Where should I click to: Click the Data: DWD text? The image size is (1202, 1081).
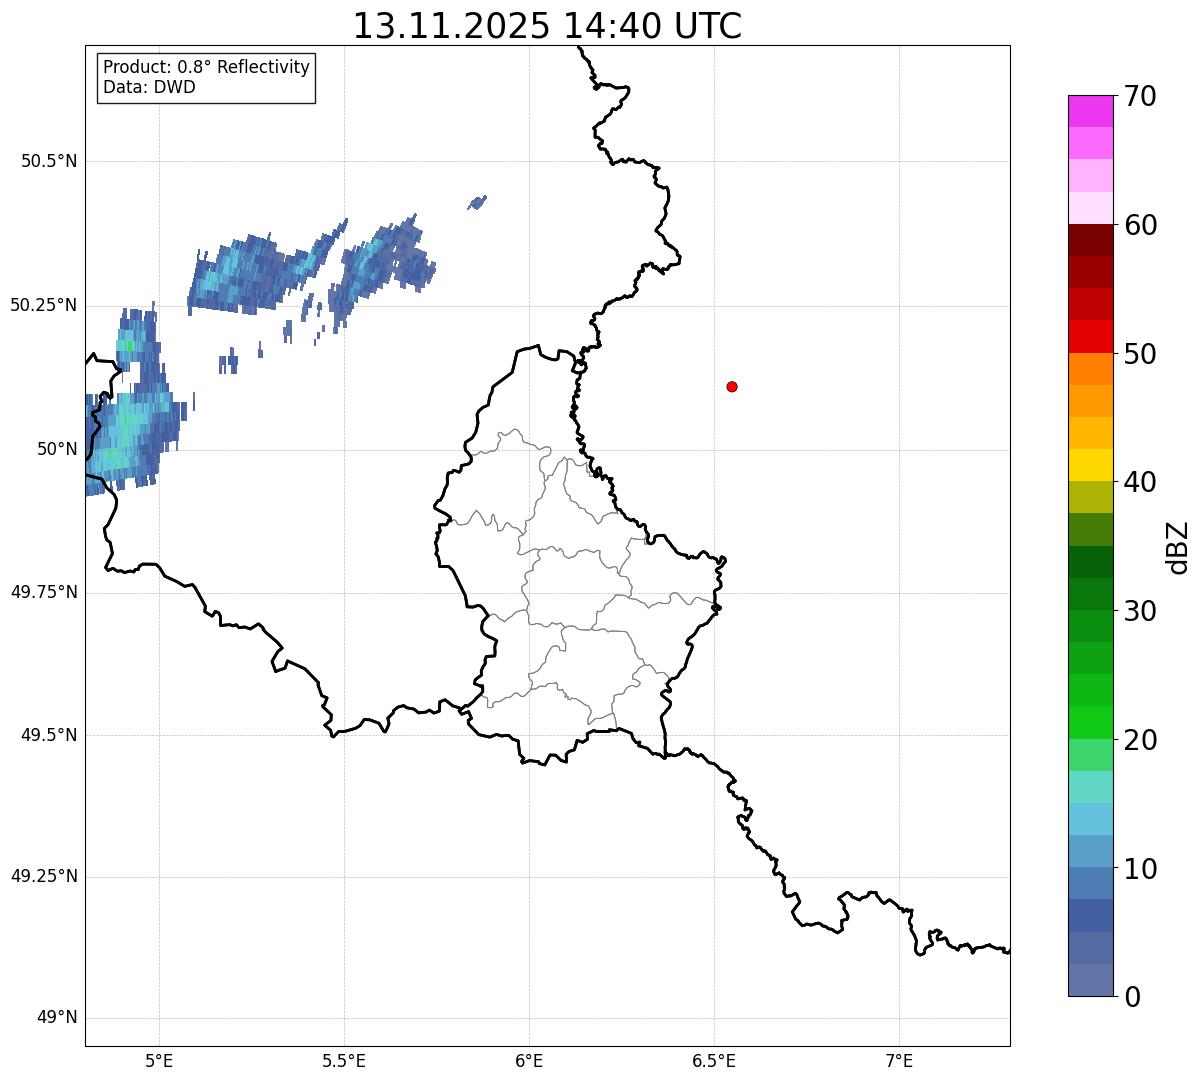pos(149,87)
